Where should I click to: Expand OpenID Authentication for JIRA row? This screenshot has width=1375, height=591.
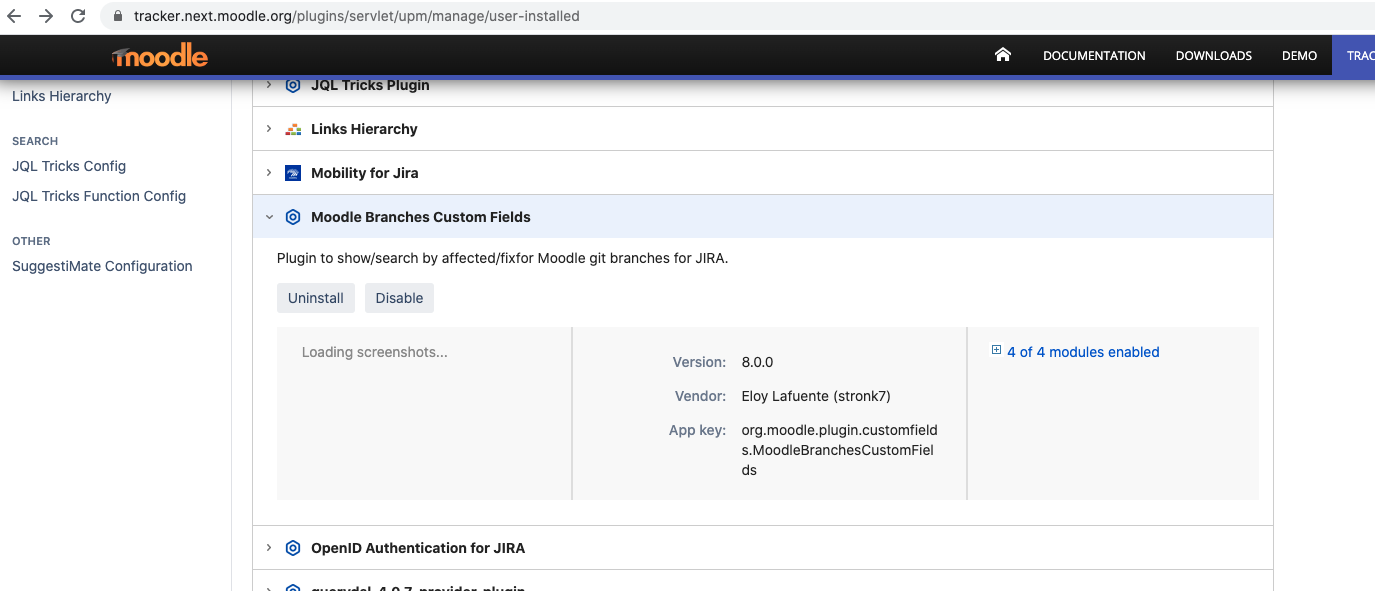(269, 548)
